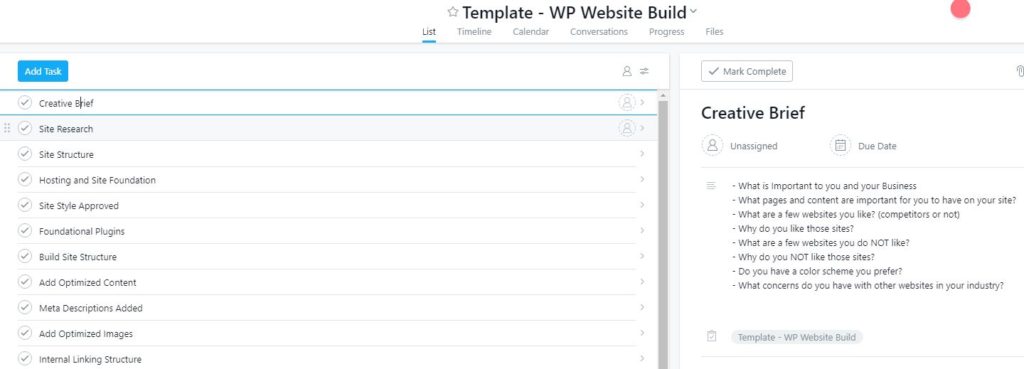The width and height of the screenshot is (1024, 369).
Task: Click the Mark Complete button
Action: (747, 71)
